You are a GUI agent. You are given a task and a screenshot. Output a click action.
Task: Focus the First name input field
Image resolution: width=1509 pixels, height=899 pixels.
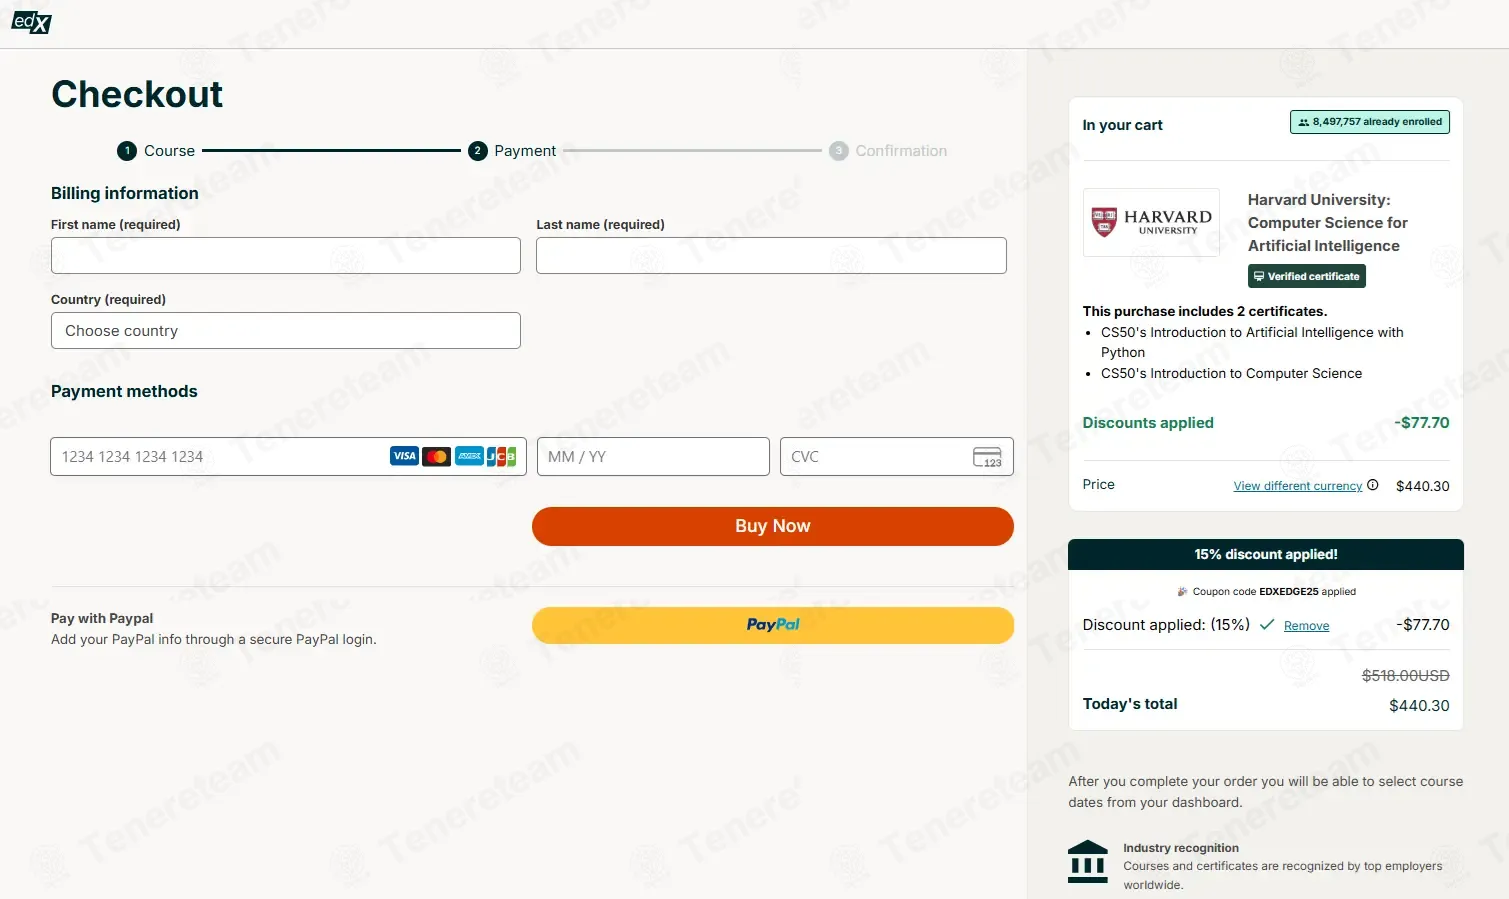click(x=285, y=256)
